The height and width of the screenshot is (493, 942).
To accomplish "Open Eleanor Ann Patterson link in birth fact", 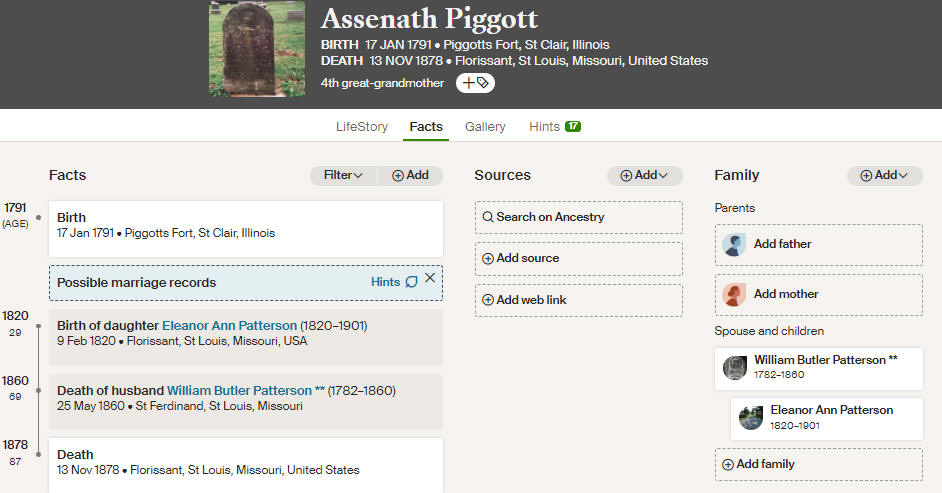I will pyautogui.click(x=229, y=325).
